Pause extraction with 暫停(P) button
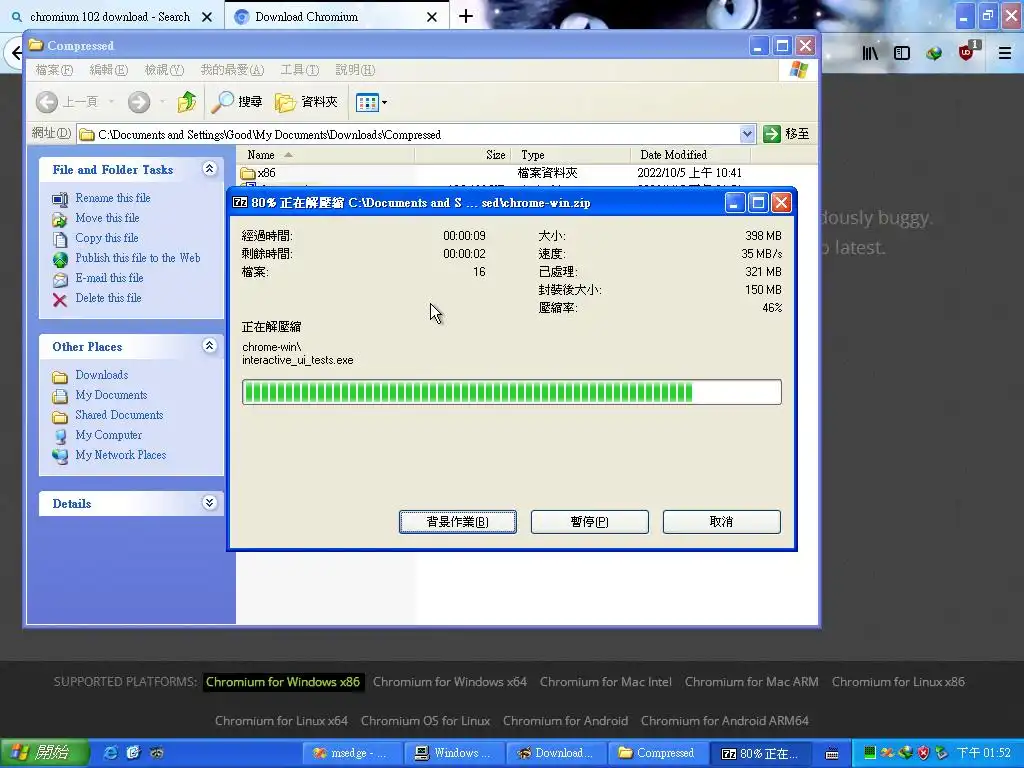This screenshot has height=768, width=1024. [x=590, y=522]
